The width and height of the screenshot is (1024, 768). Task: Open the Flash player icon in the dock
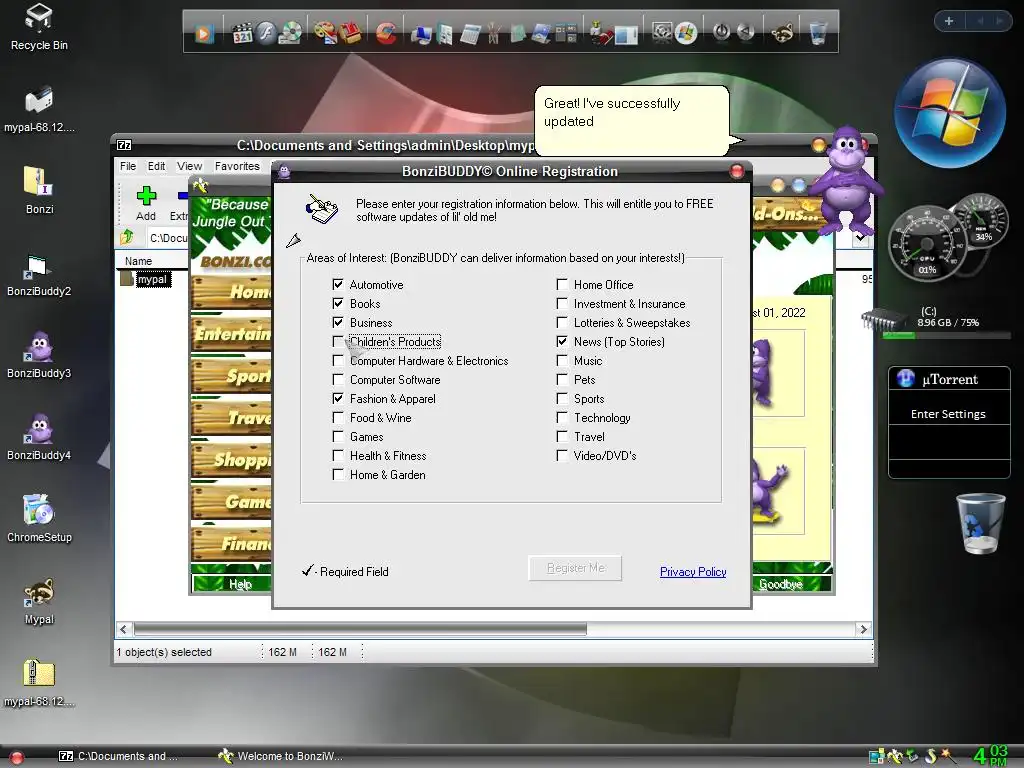pyautogui.click(x=266, y=32)
